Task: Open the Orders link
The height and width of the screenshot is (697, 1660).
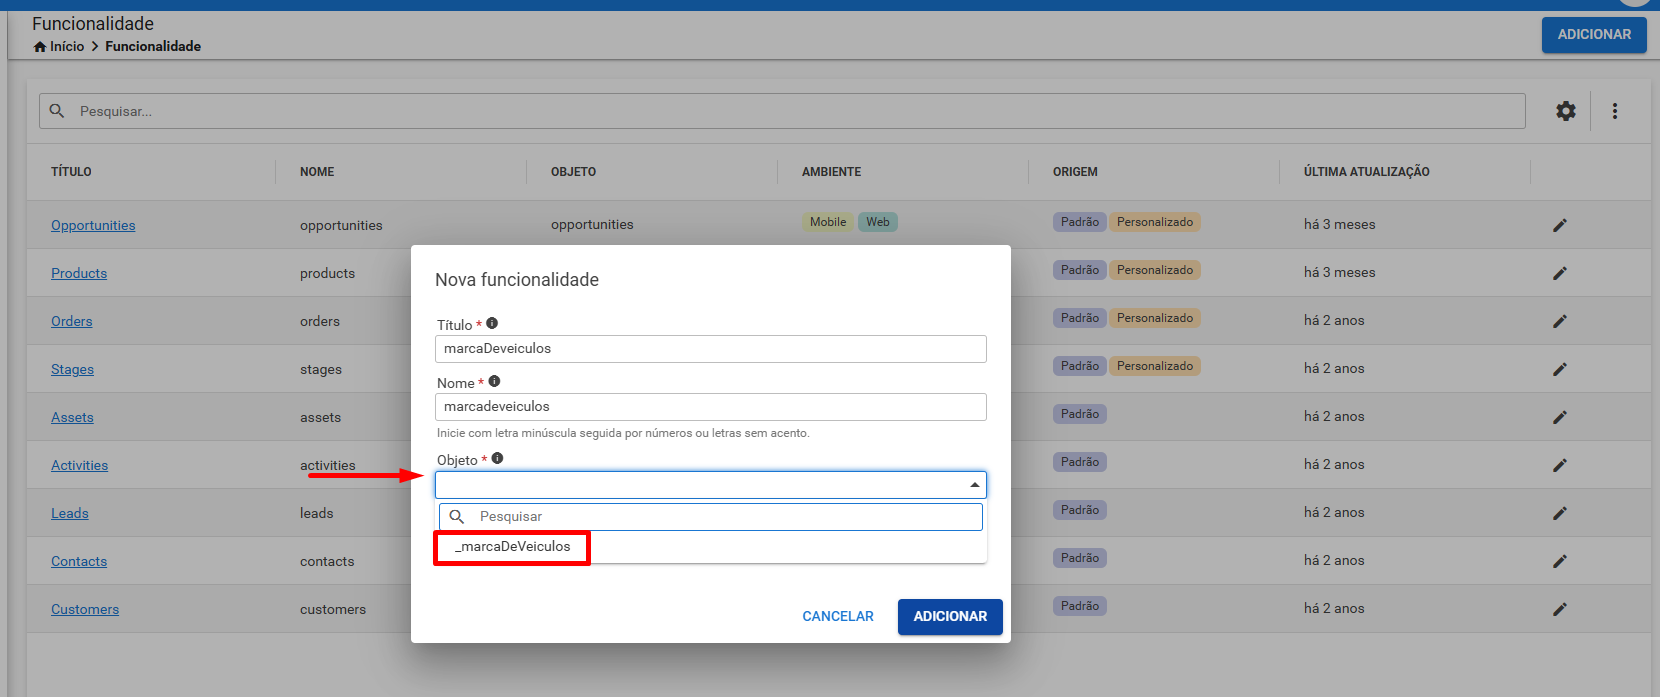Action: point(72,321)
